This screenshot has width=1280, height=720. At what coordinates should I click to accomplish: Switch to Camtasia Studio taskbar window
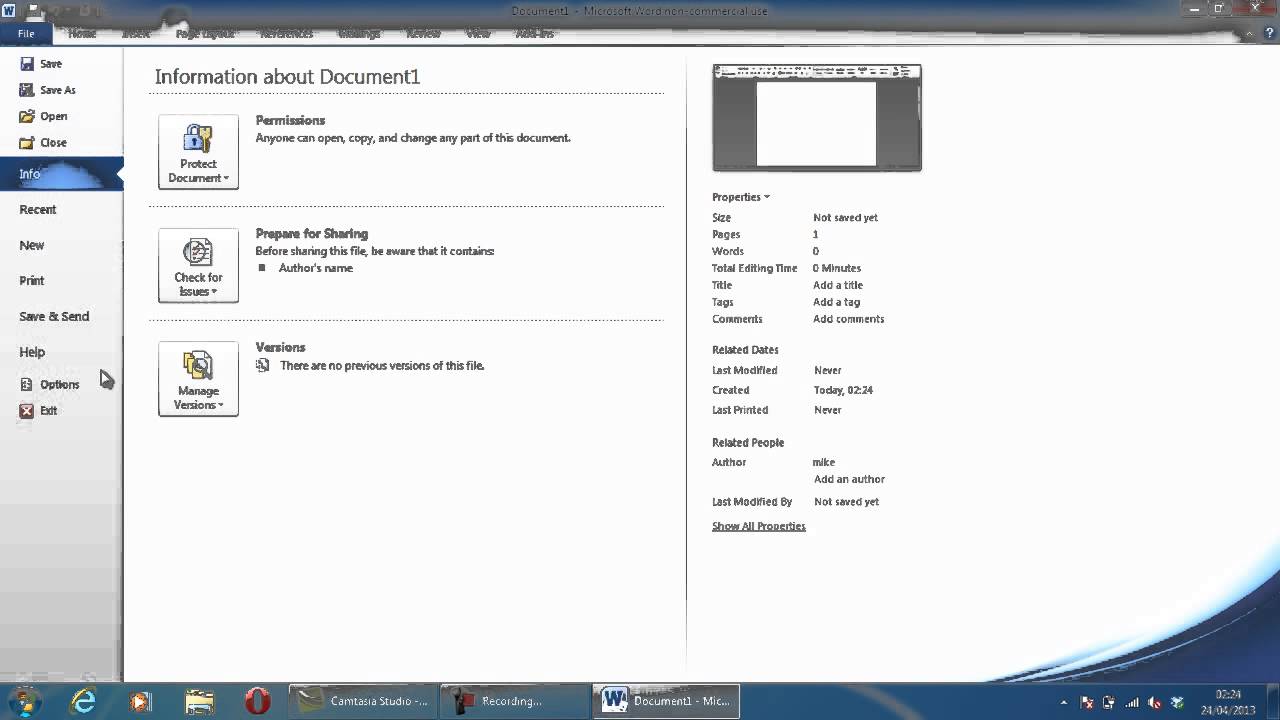(x=365, y=701)
